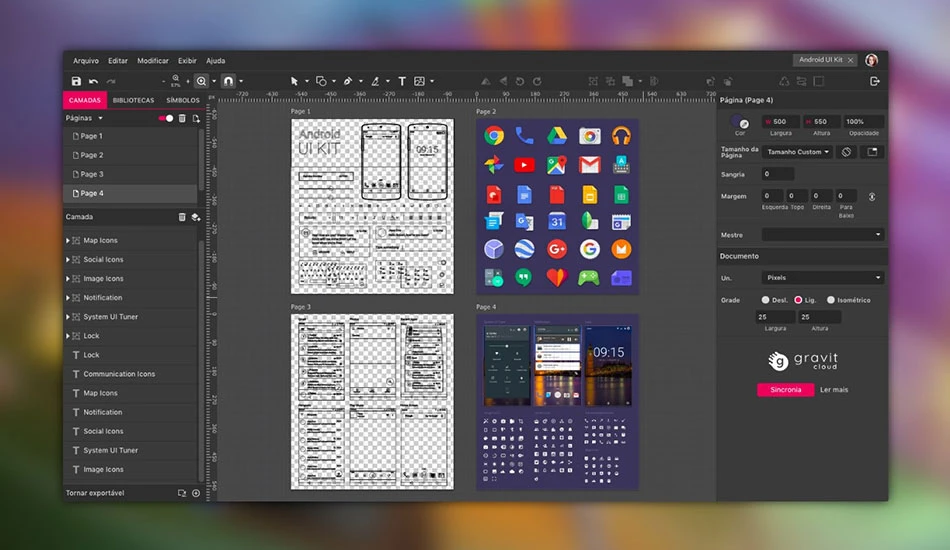Open the Pixels unit dropdown
950x550 pixels.
[822, 277]
